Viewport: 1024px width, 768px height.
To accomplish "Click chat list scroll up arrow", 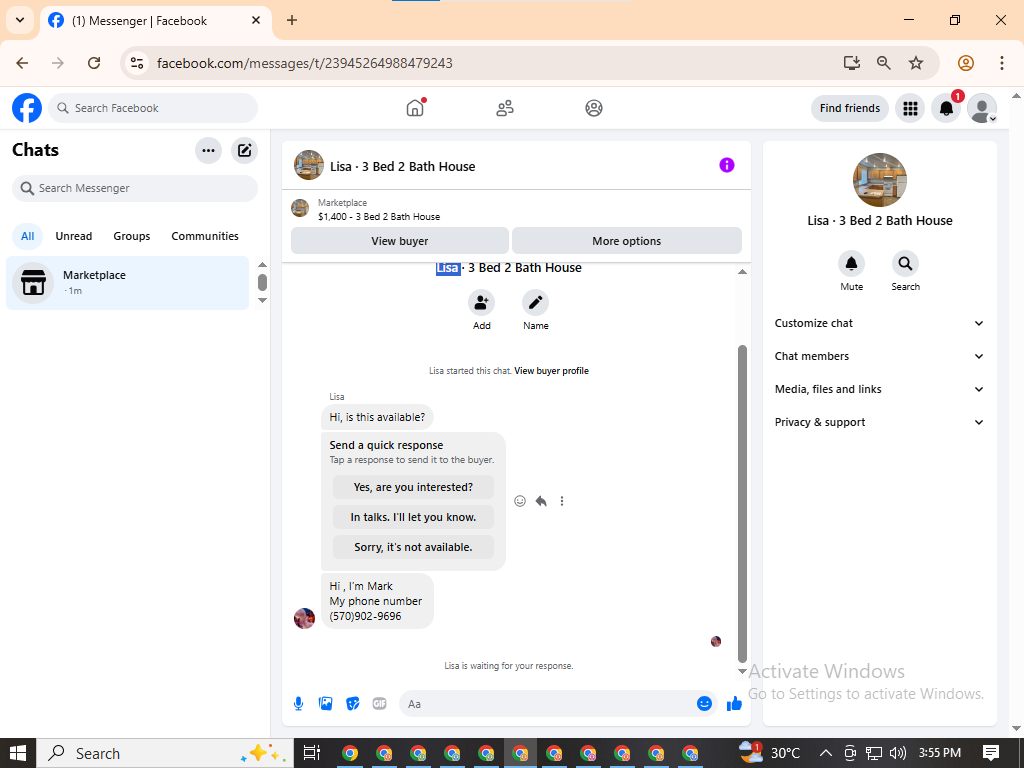I will (x=263, y=264).
